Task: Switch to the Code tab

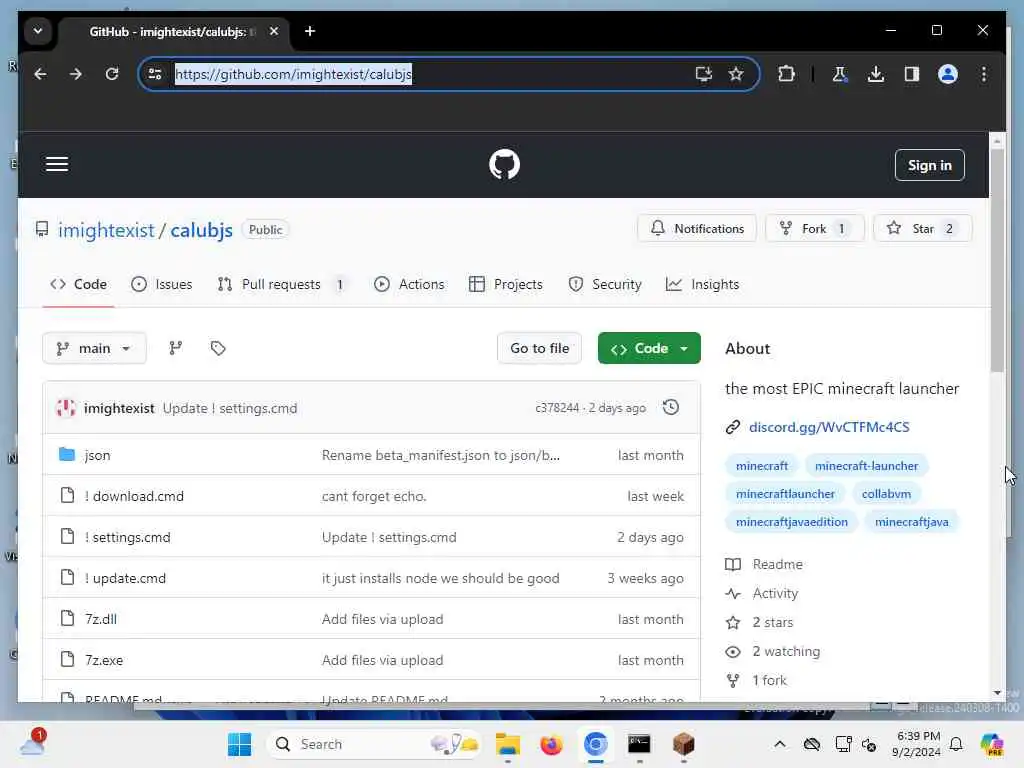Action: (x=78, y=285)
